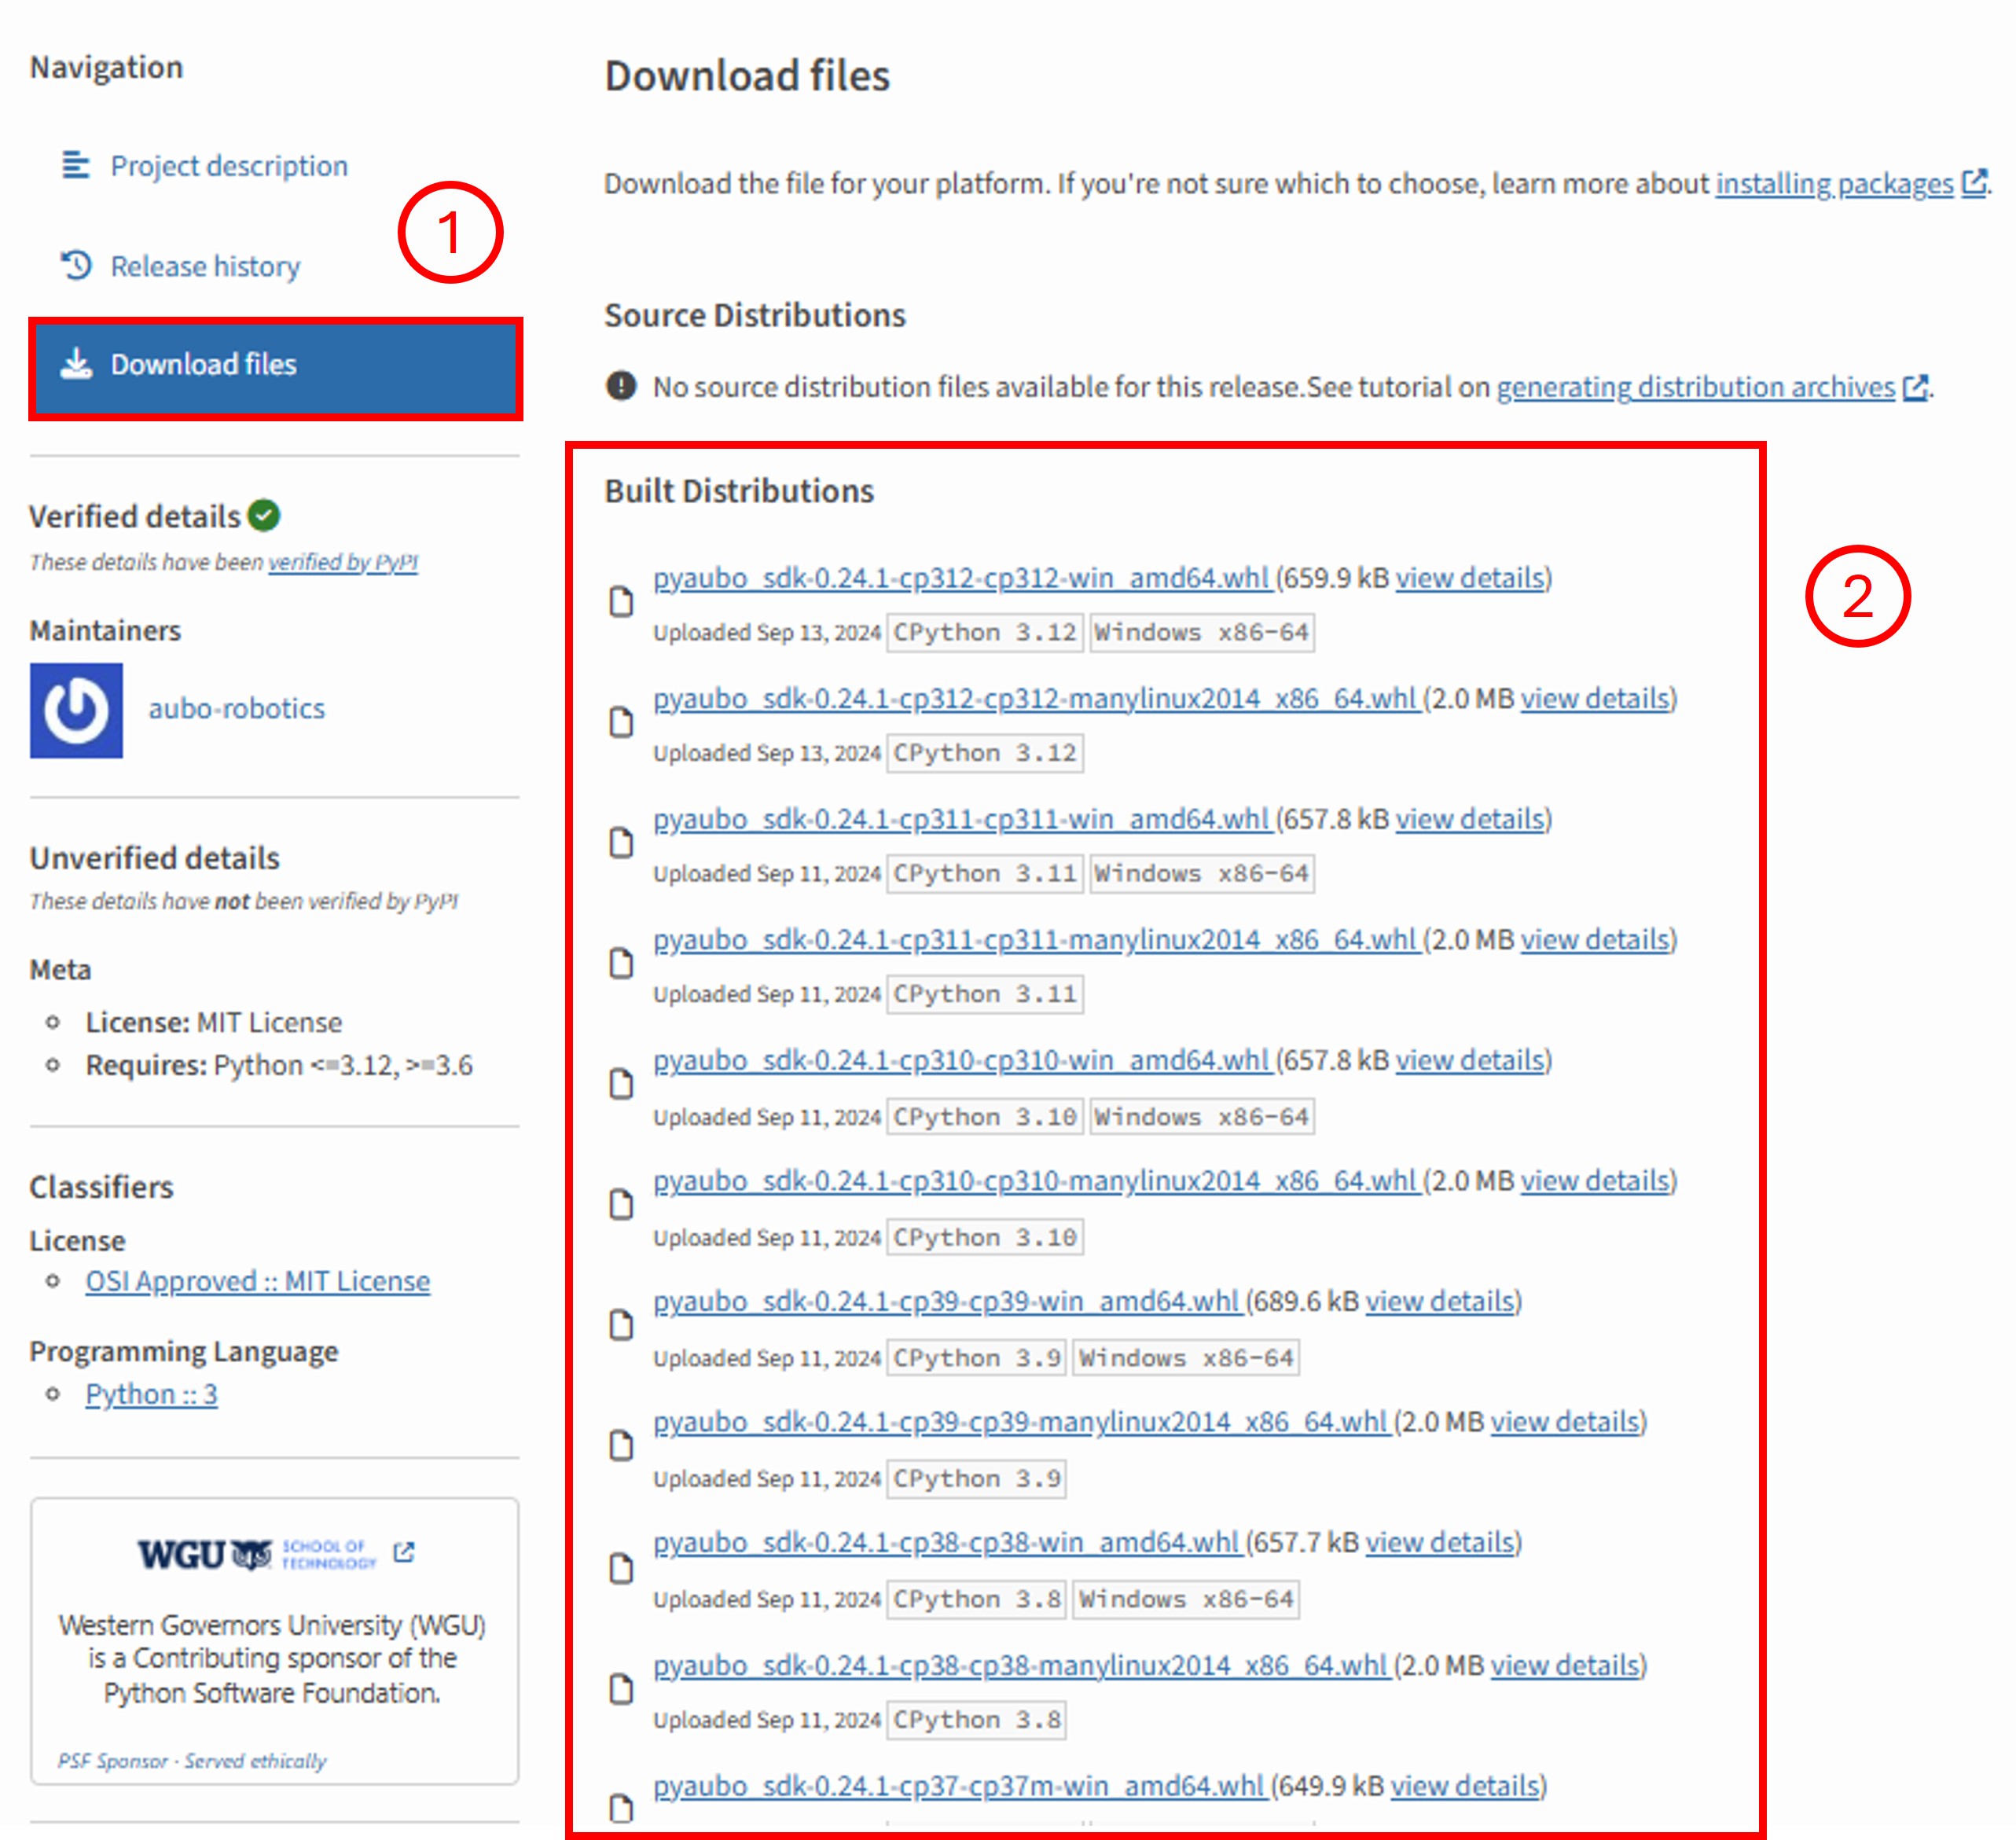Select Download files navigation item
Screen dimensions: 2016x1840
pos(275,369)
